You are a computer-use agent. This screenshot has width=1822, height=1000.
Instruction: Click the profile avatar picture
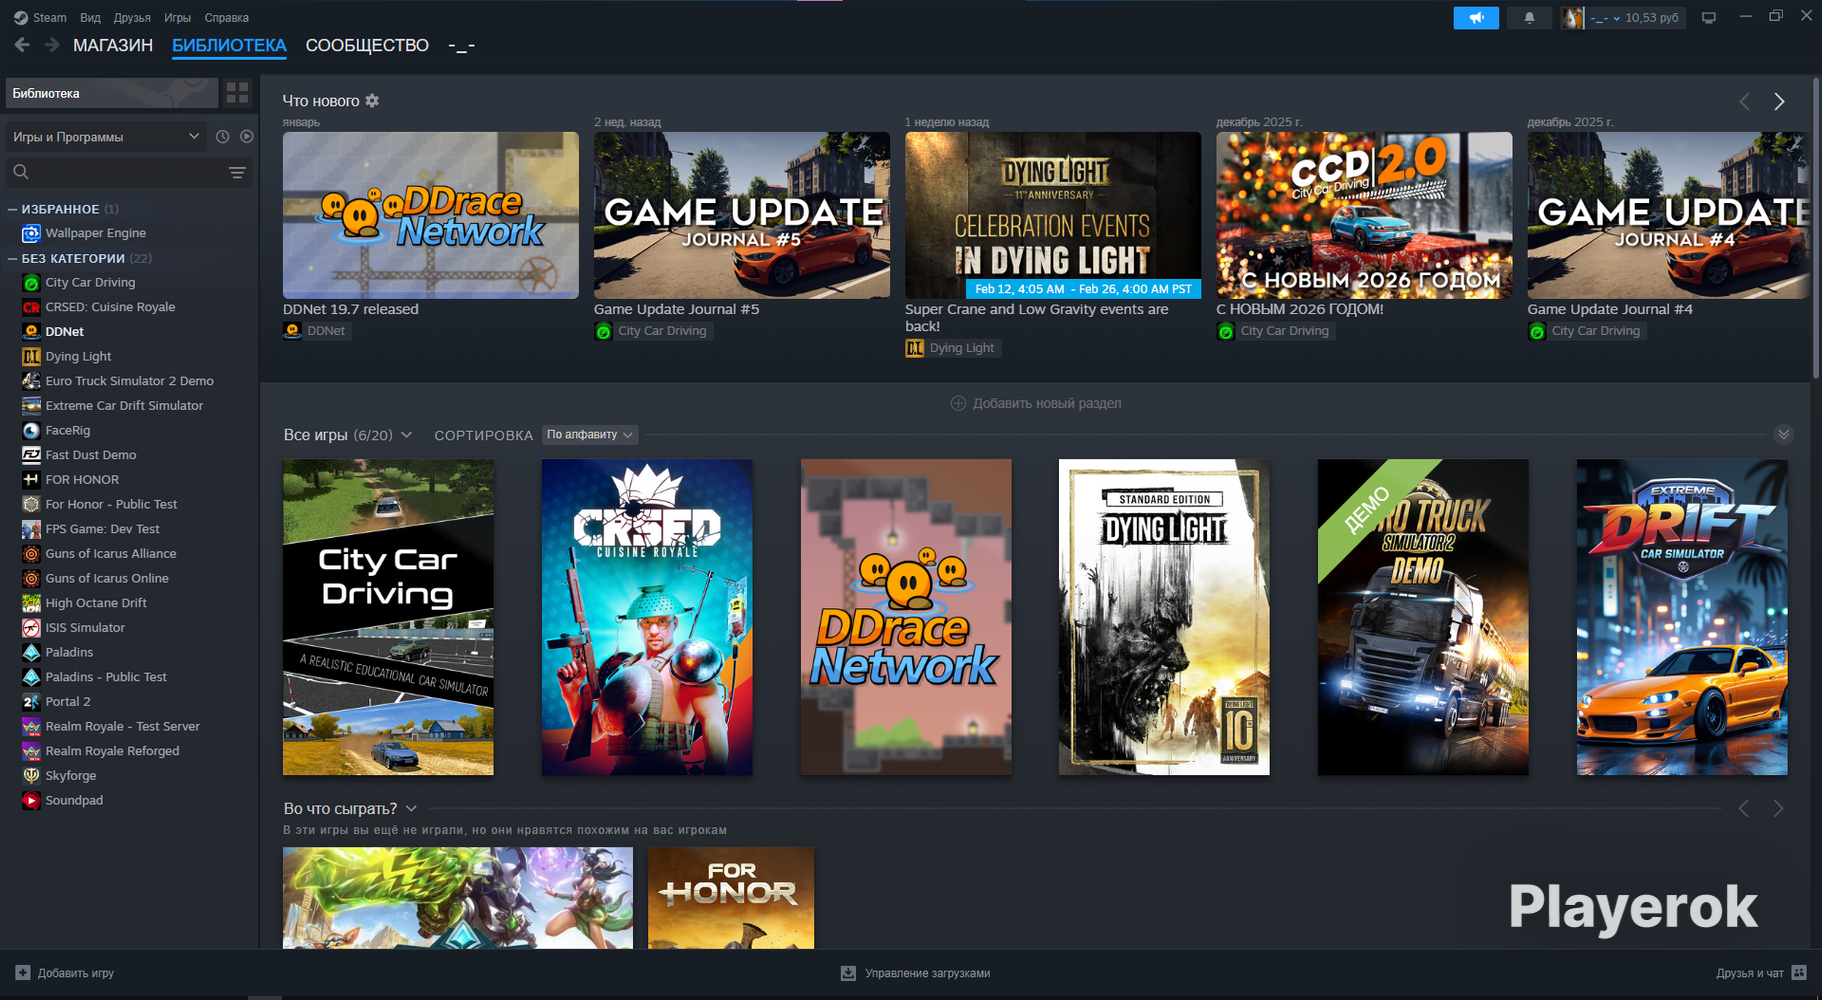1573,18
